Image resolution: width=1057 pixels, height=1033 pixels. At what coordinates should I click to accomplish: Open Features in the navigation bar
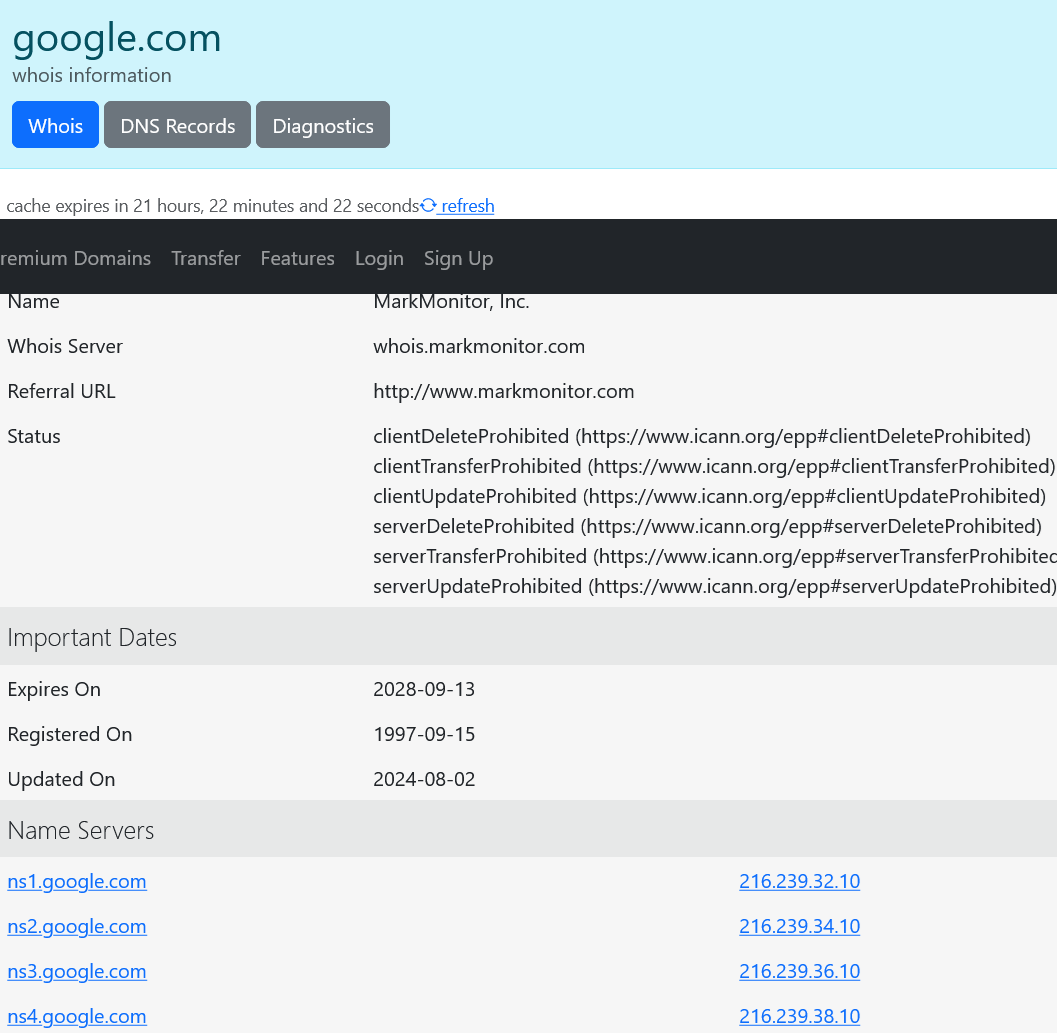tap(297, 258)
